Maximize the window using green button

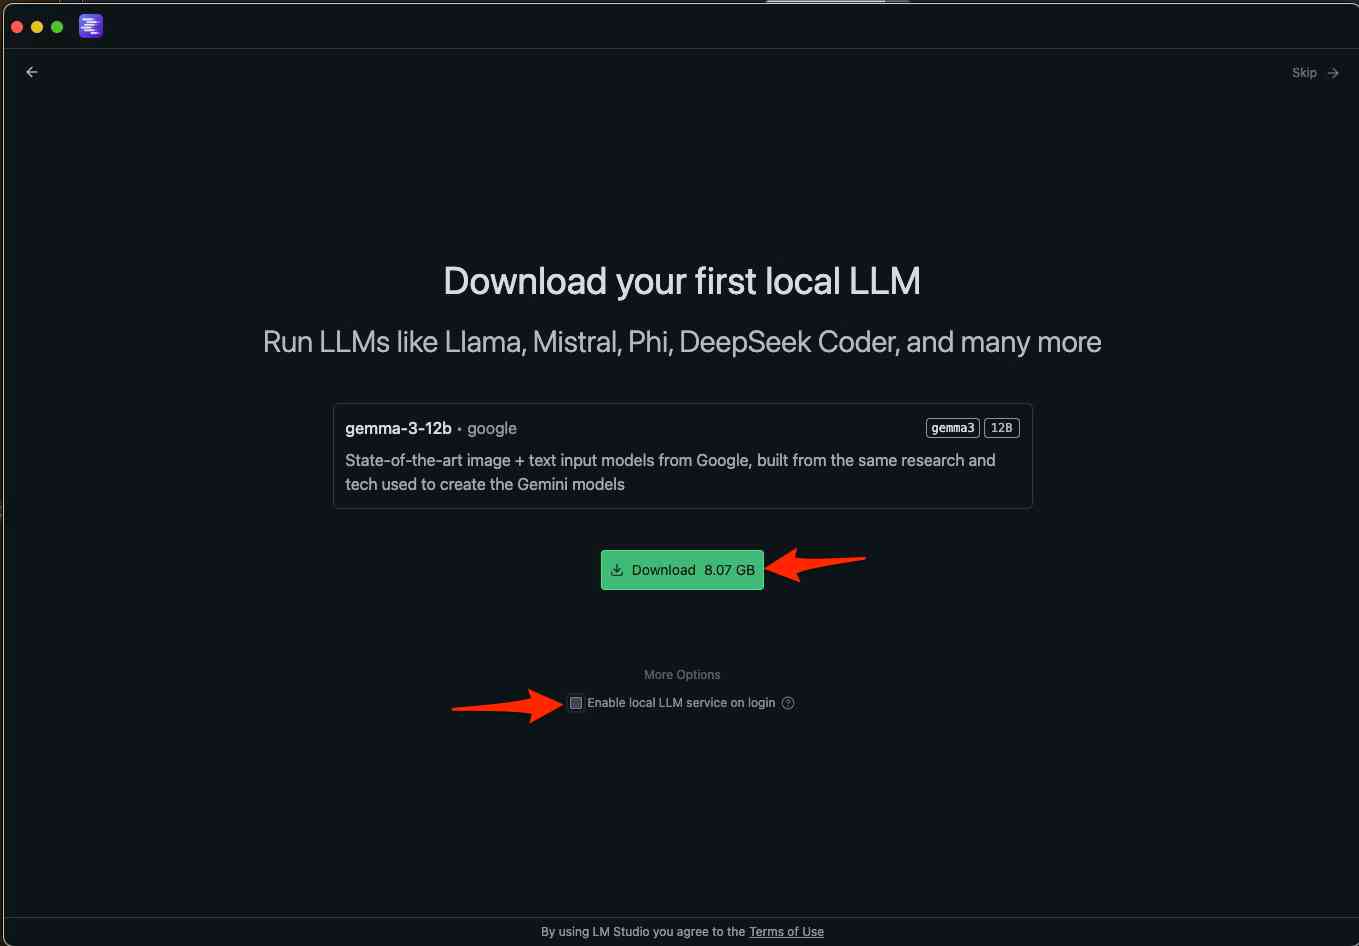tap(57, 27)
